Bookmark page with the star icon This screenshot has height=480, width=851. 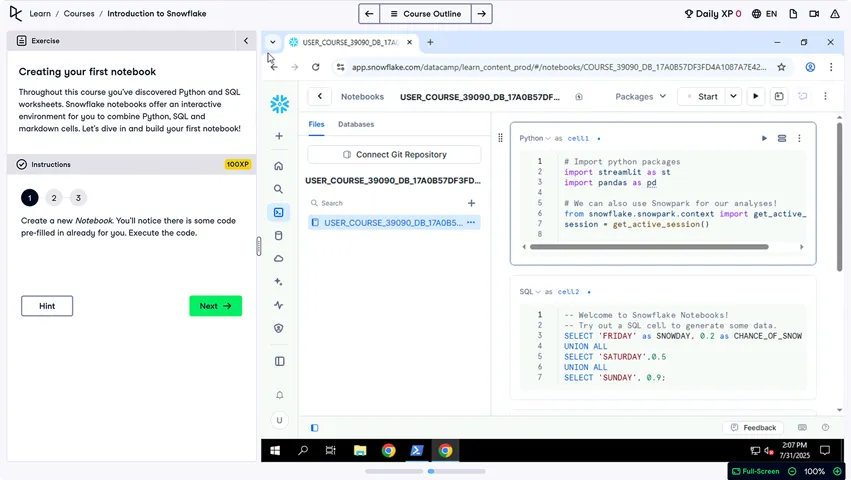coord(782,67)
